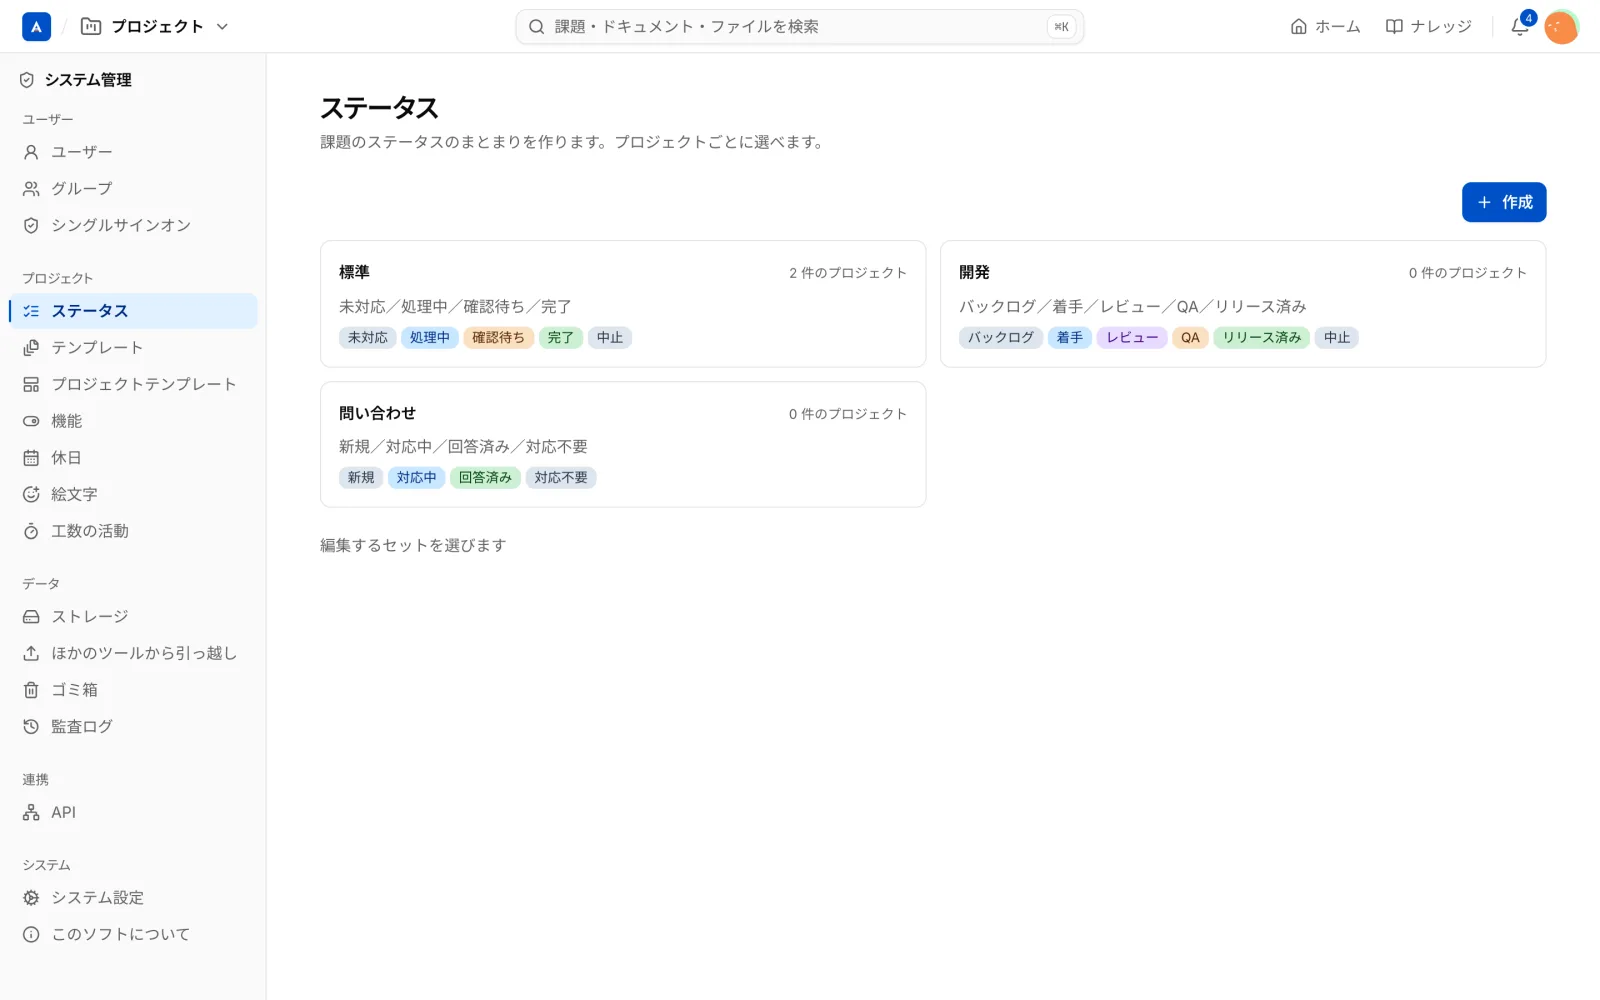Click the orange QA status badge

click(x=1190, y=338)
